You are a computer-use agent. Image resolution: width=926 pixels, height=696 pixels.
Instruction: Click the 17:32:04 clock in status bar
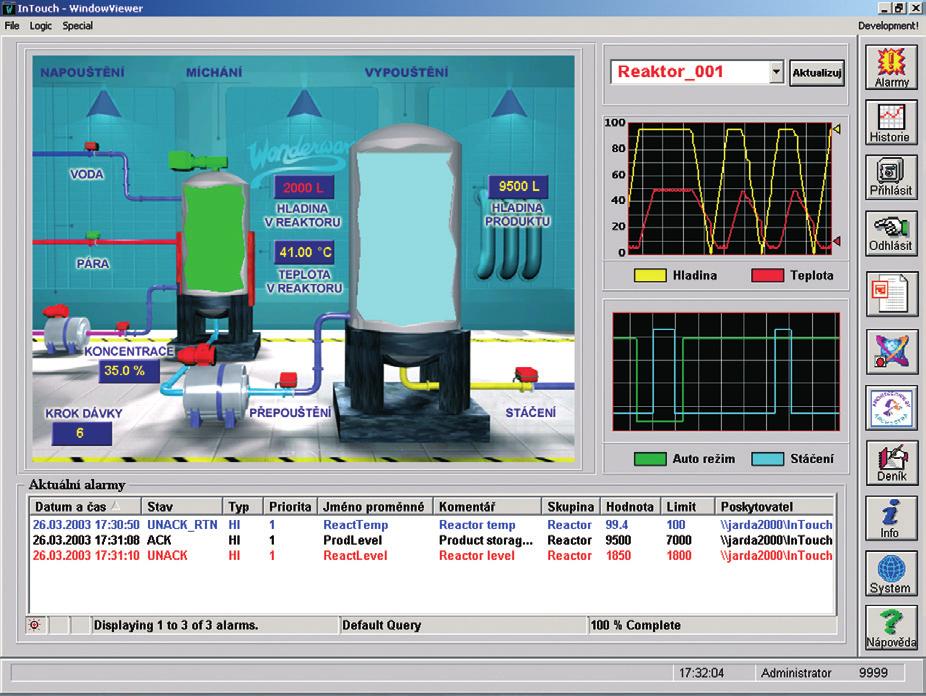[701, 673]
